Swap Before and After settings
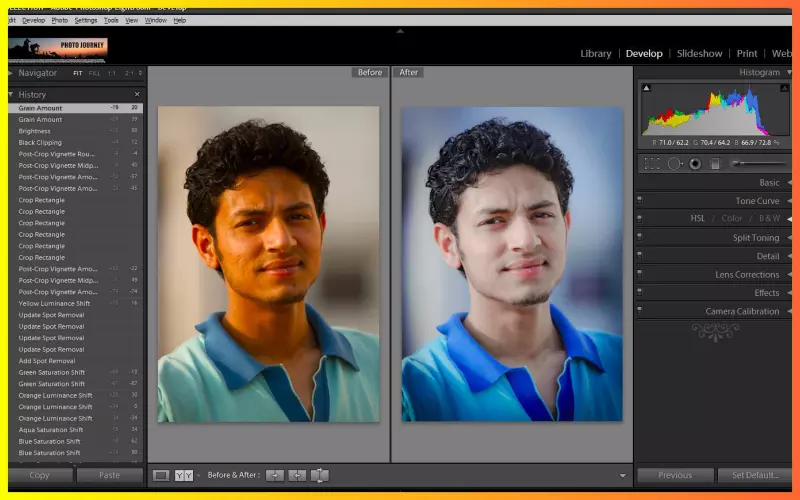Viewport: 800px width, 500px height. 319,476
